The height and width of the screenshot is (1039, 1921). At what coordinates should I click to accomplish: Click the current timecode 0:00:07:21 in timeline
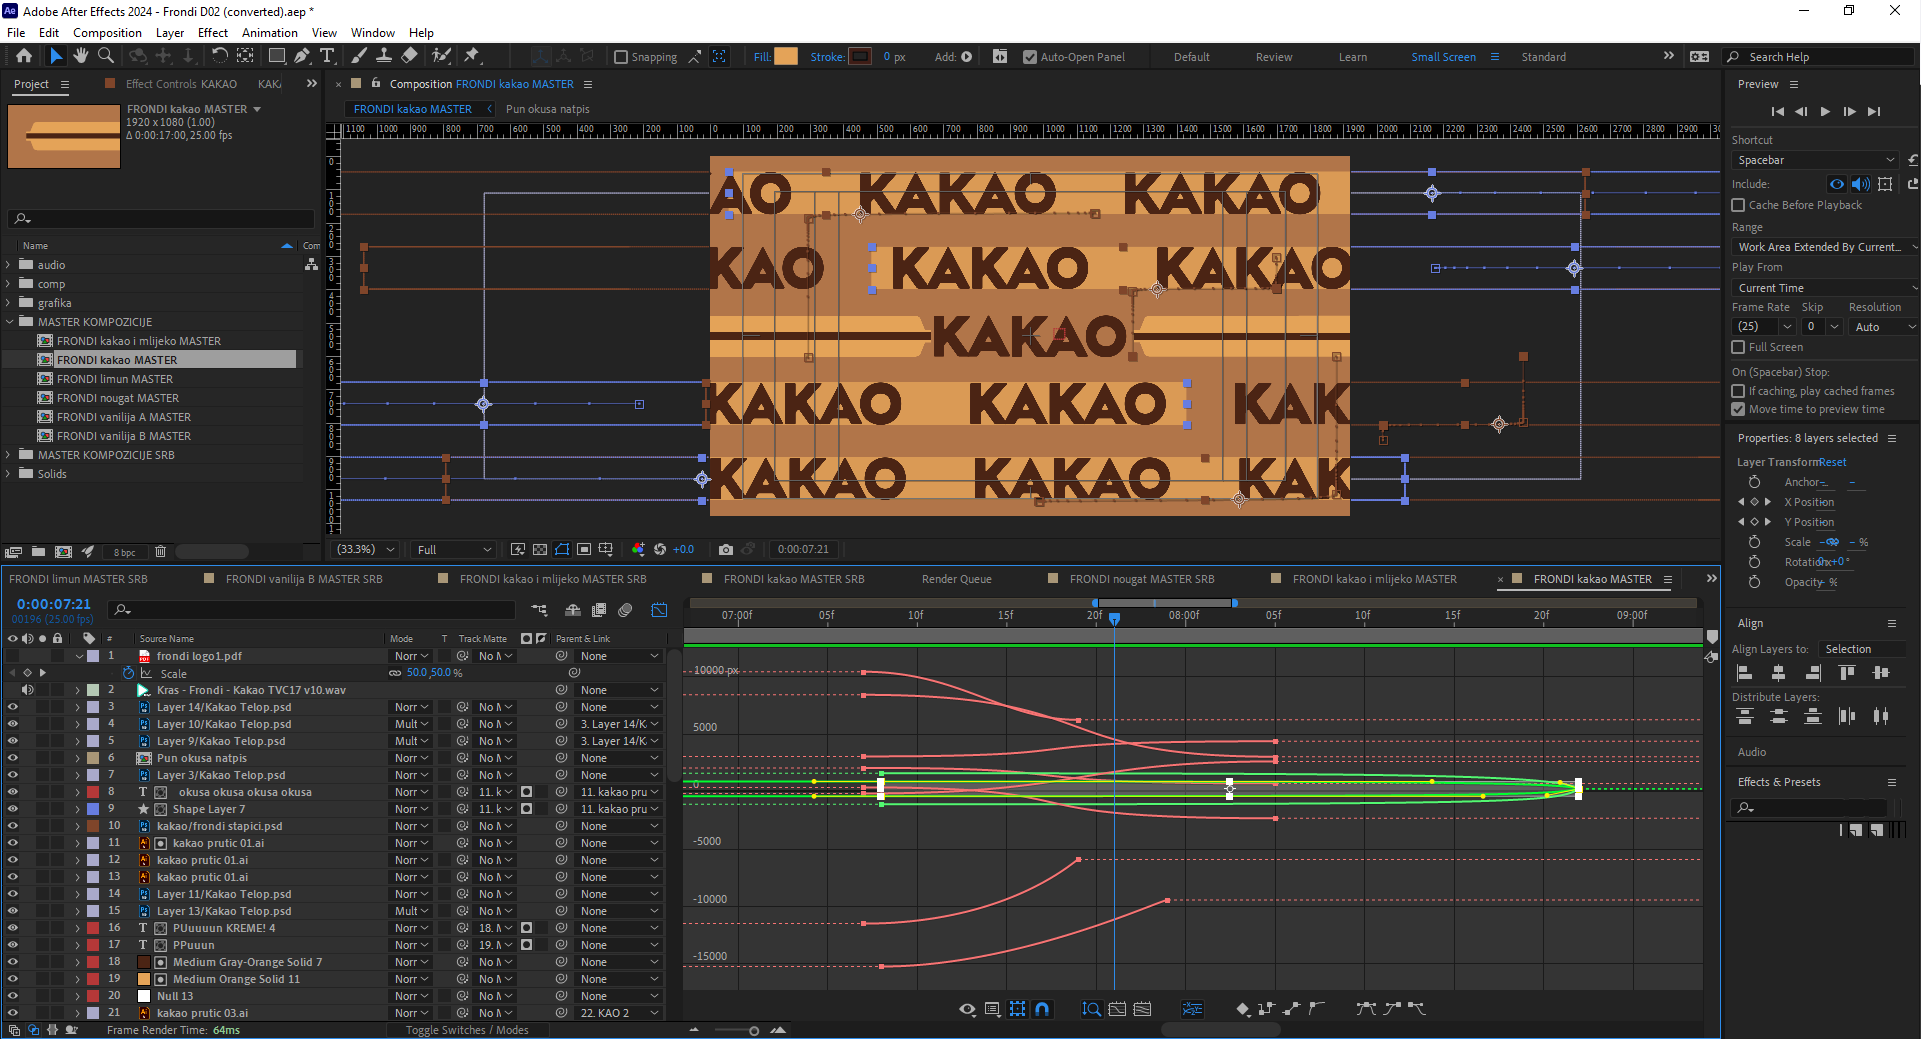tap(53, 604)
